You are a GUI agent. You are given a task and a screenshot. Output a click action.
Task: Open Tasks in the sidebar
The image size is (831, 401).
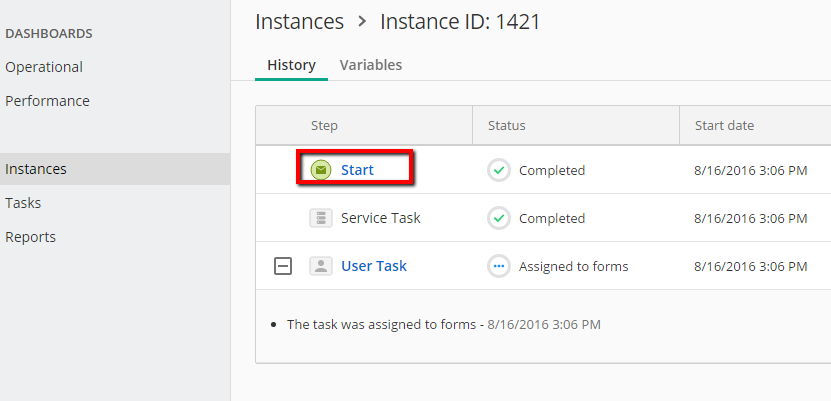[23, 203]
